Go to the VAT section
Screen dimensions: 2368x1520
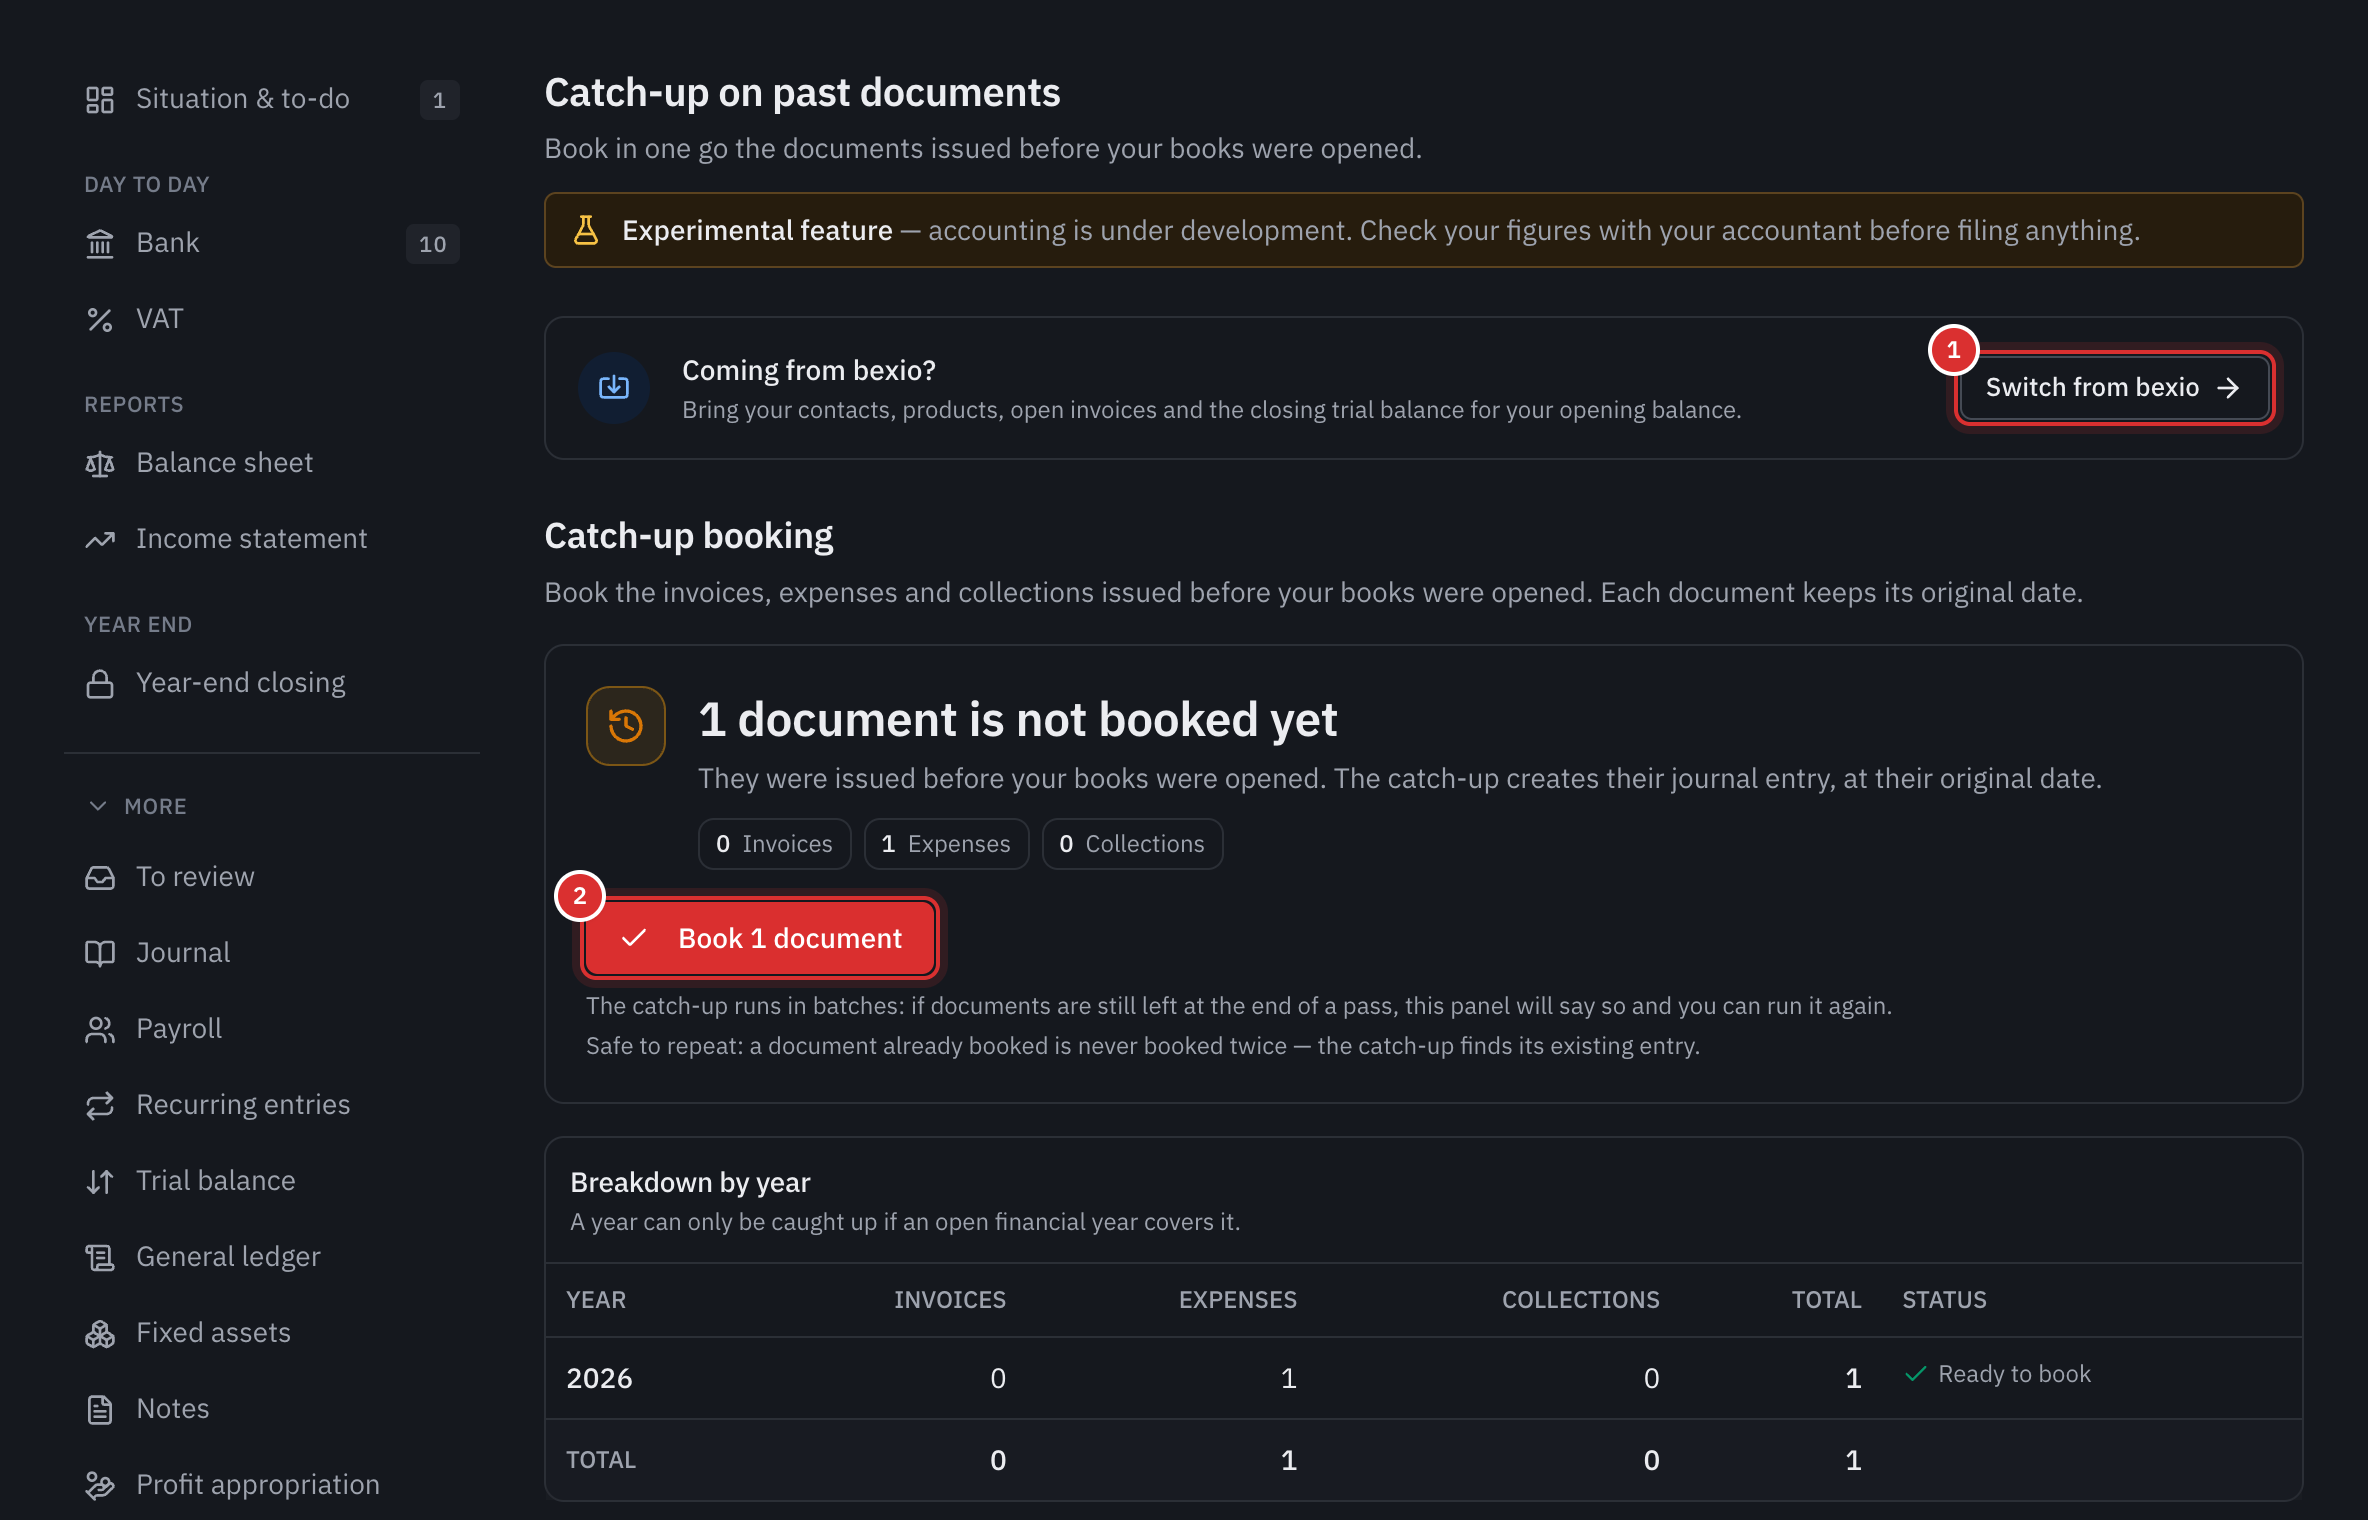click(272, 319)
